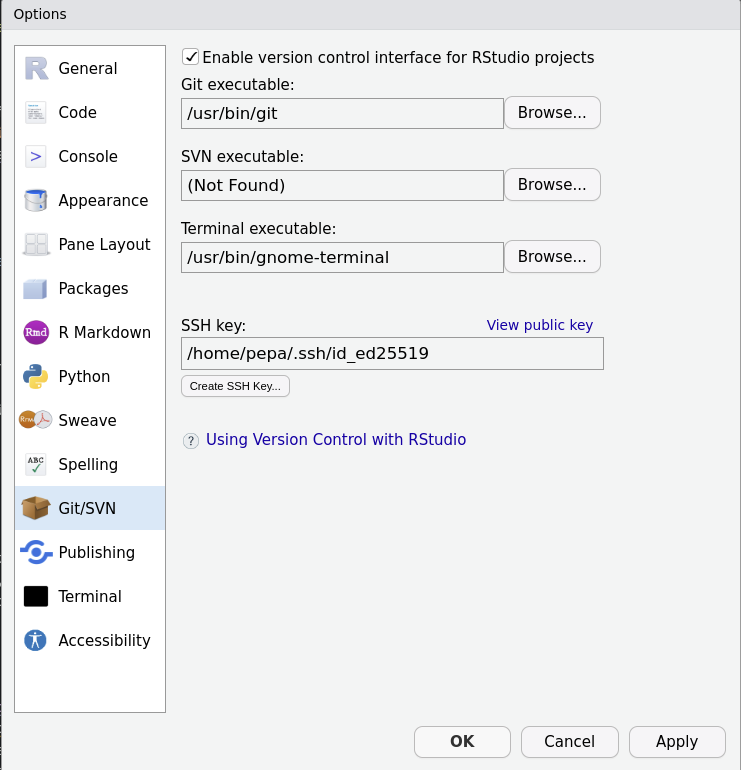Apply the current options
This screenshot has width=741, height=770.
click(677, 742)
